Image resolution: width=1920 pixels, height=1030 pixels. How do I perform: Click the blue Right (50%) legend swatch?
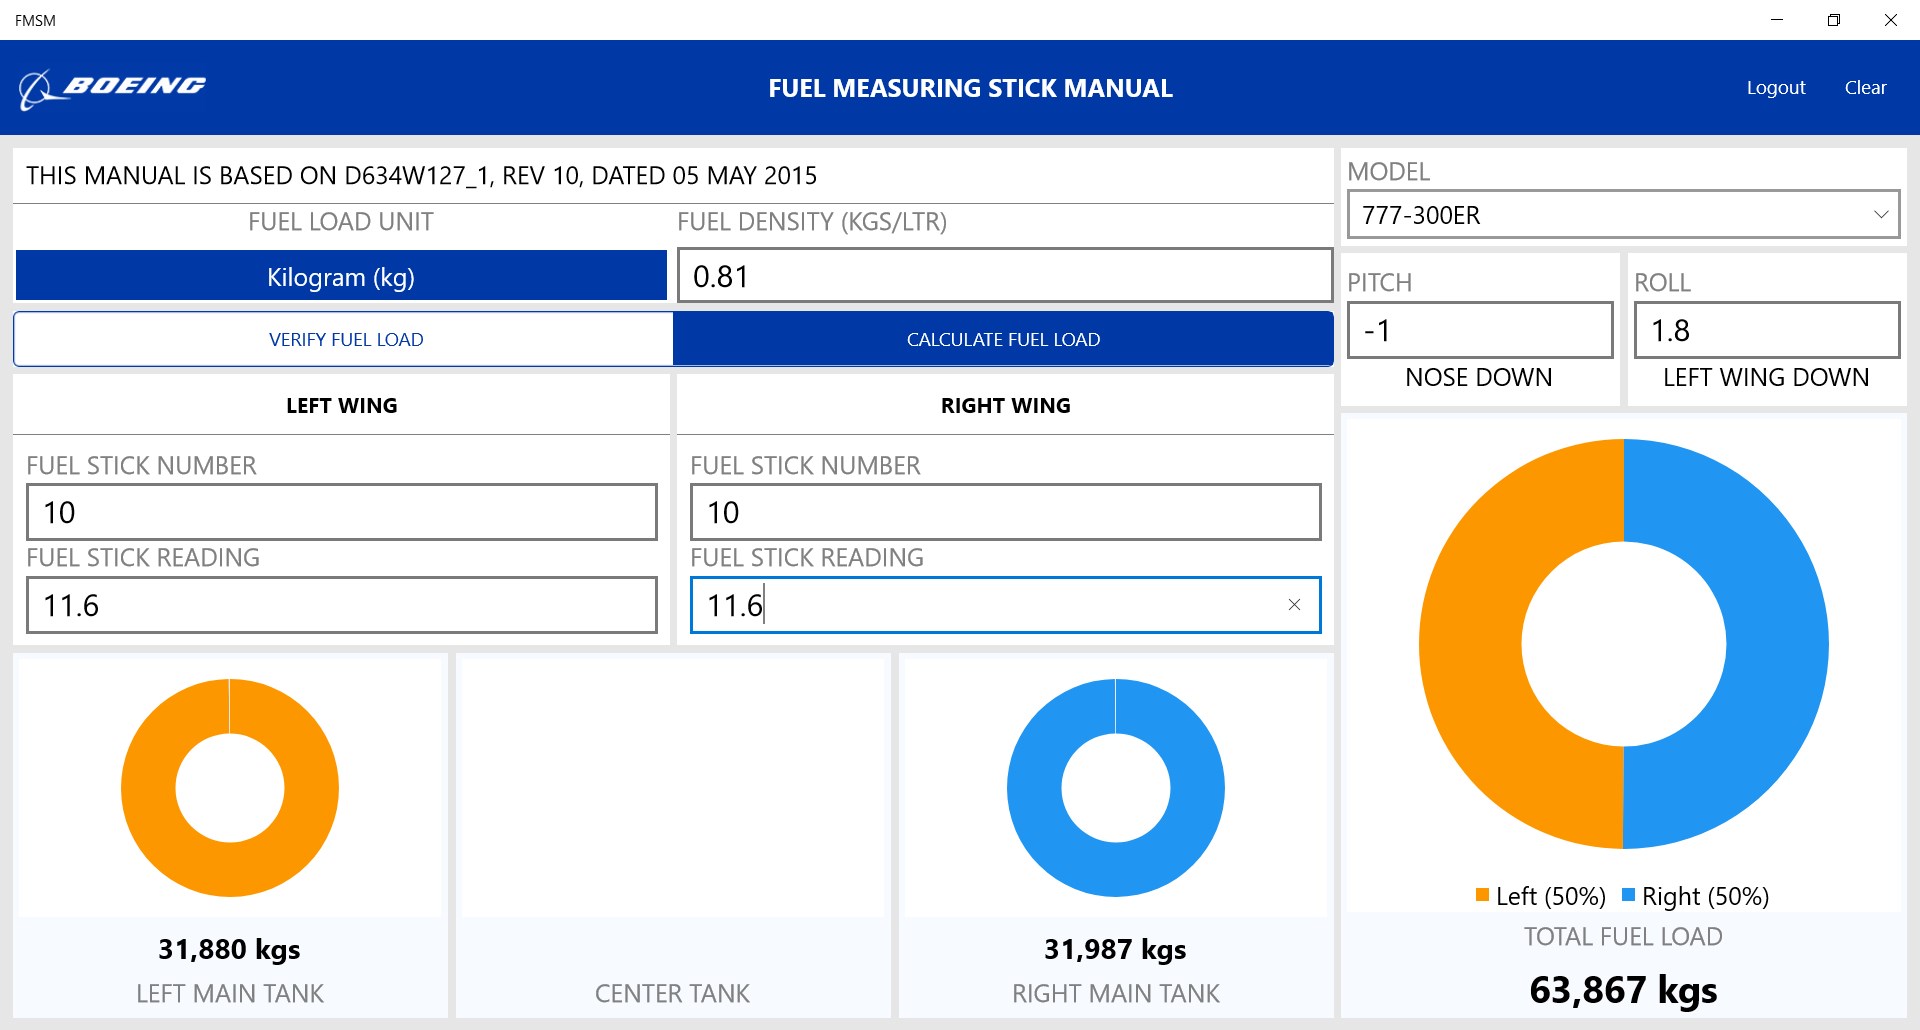click(x=1628, y=895)
